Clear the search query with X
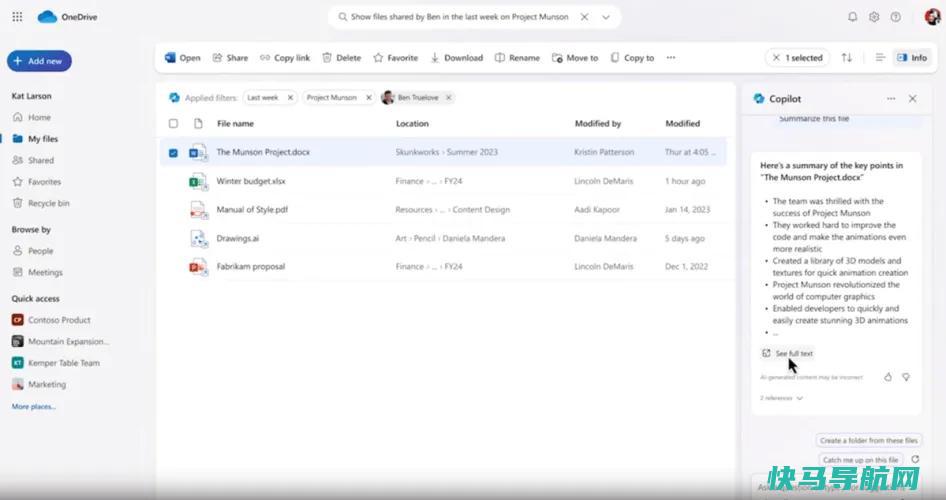946x500 pixels. (584, 17)
